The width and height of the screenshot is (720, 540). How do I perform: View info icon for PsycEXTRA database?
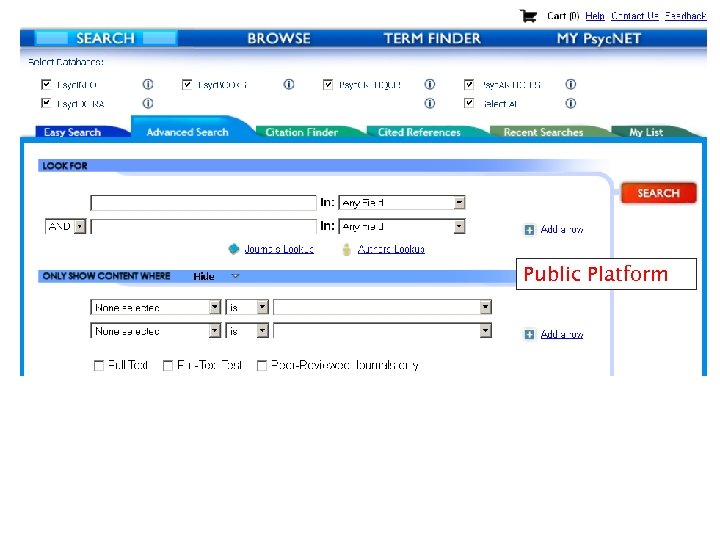coord(147,104)
